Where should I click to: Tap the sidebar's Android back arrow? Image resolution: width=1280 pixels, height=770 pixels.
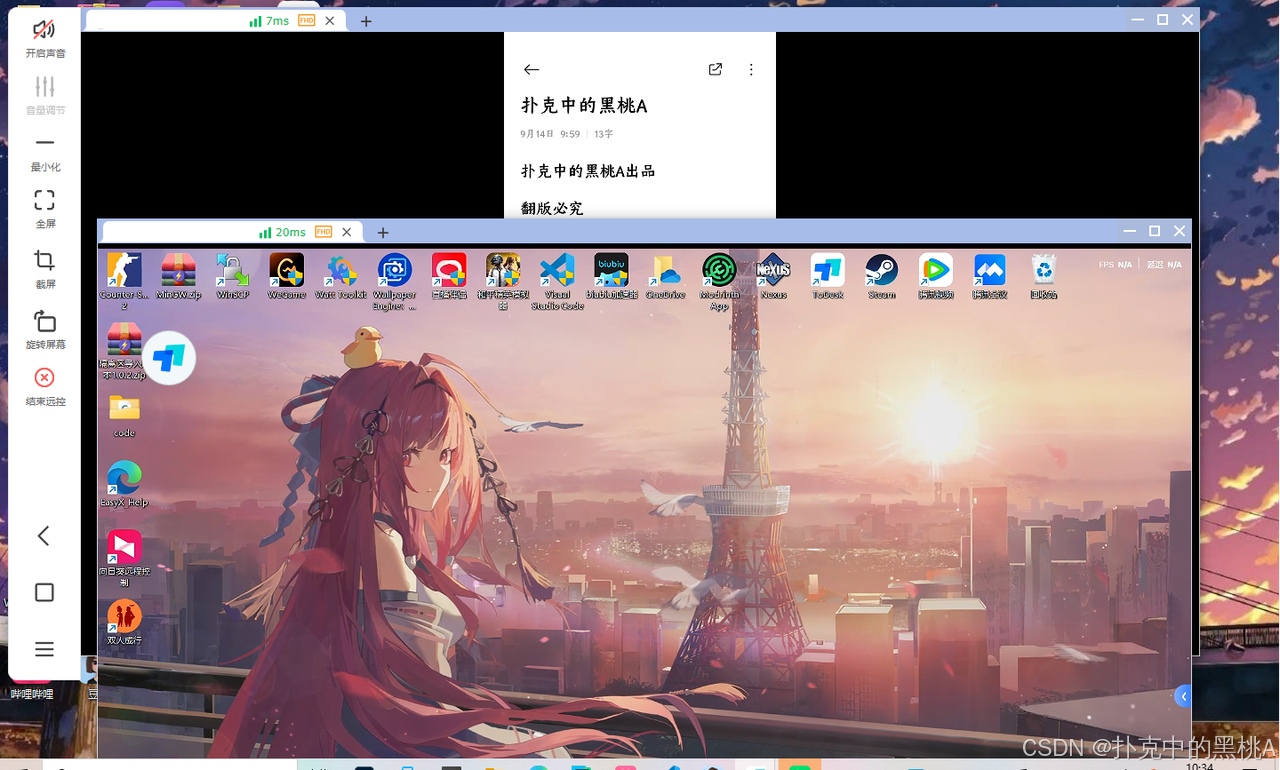[44, 536]
